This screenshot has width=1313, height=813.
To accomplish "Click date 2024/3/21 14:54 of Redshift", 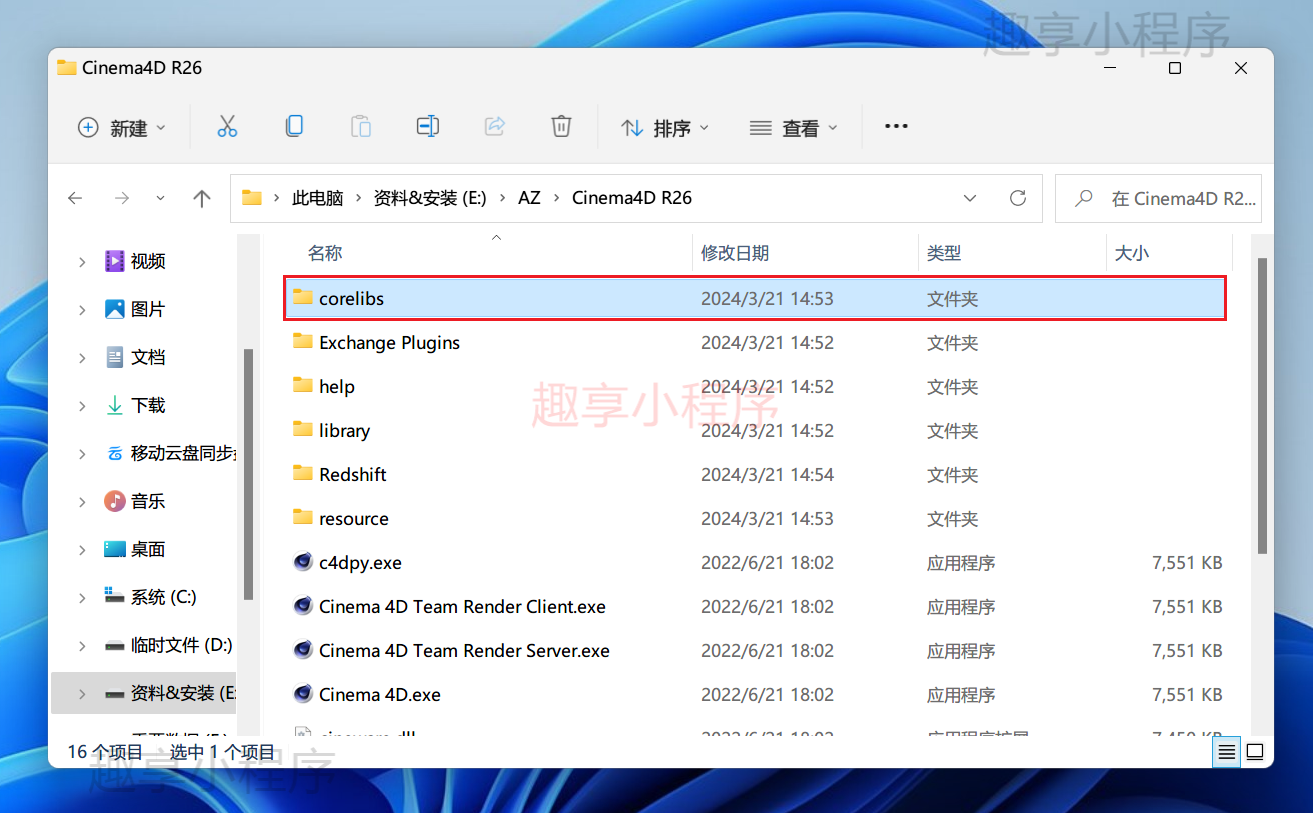I will [767, 474].
